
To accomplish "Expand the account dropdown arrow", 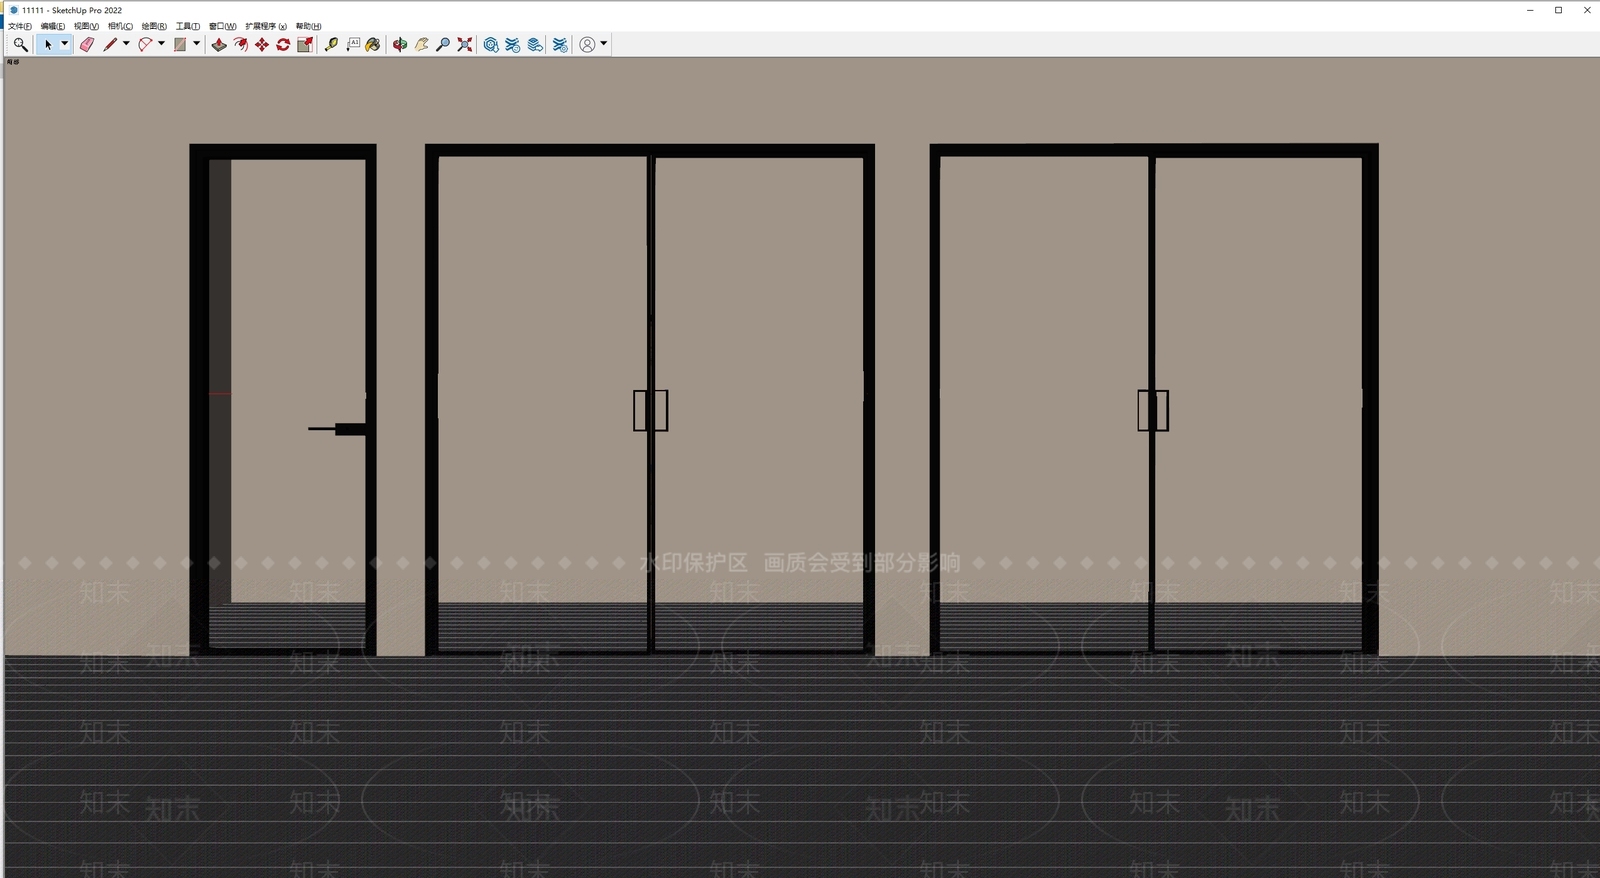I will point(604,44).
